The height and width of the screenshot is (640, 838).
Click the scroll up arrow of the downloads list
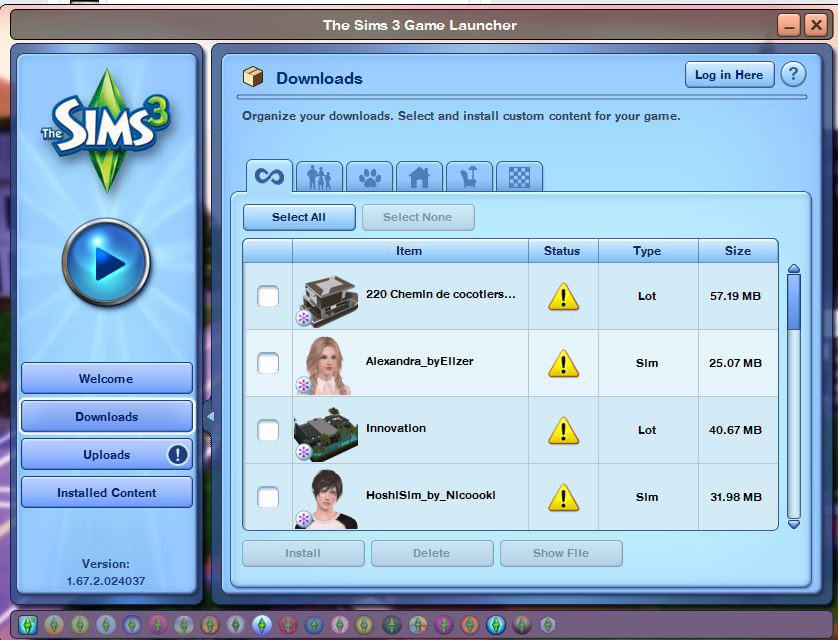coord(794,268)
